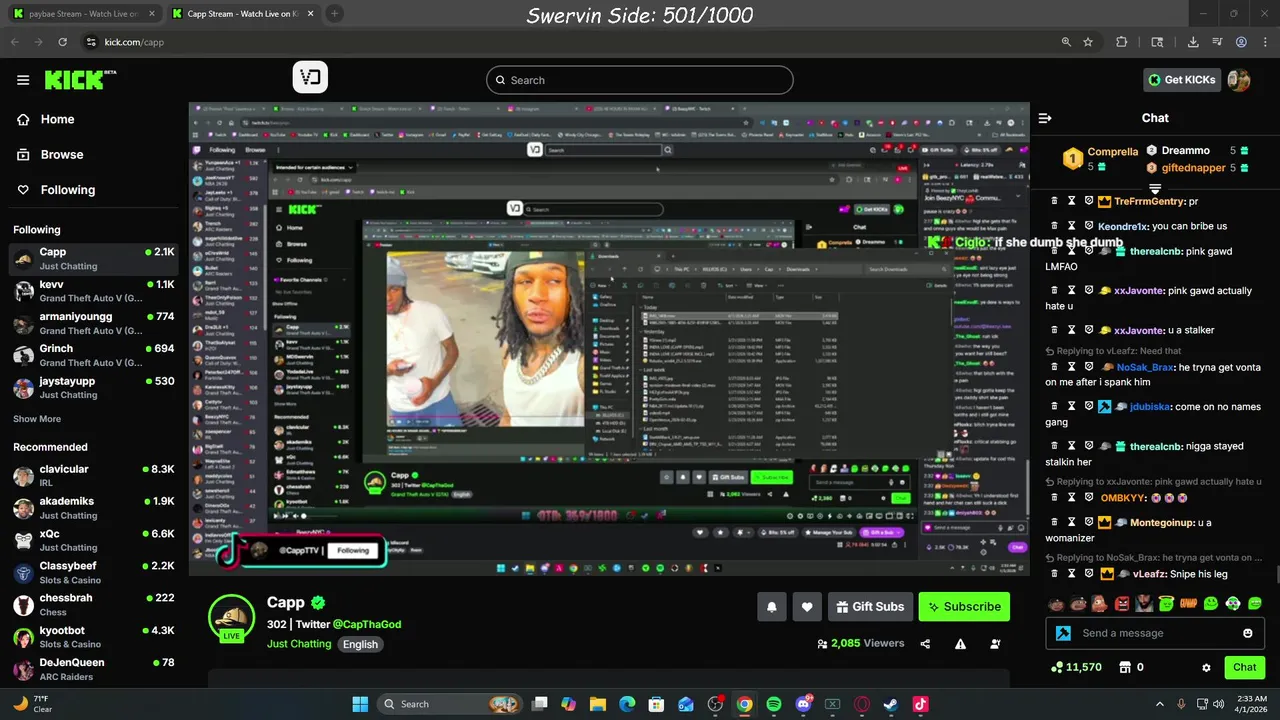1280x720 pixels.
Task: Bookmark this page with star icon
Action: [1088, 42]
